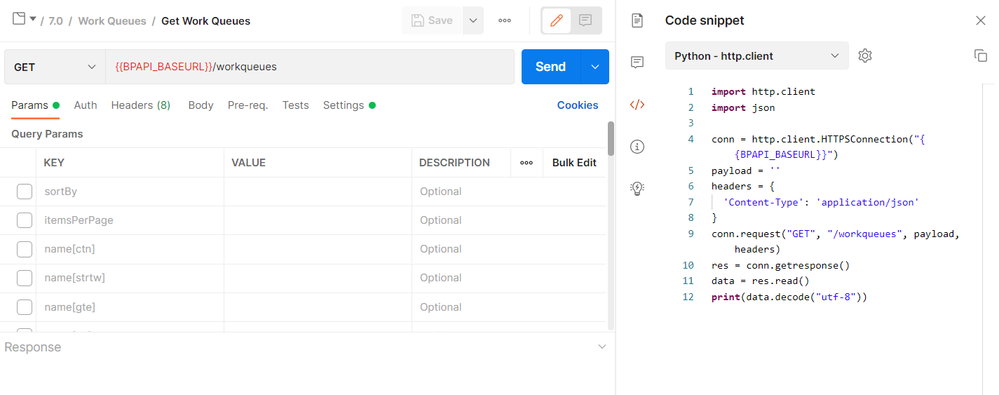Switch to comment mode icon
The image size is (999, 395).
click(585, 20)
